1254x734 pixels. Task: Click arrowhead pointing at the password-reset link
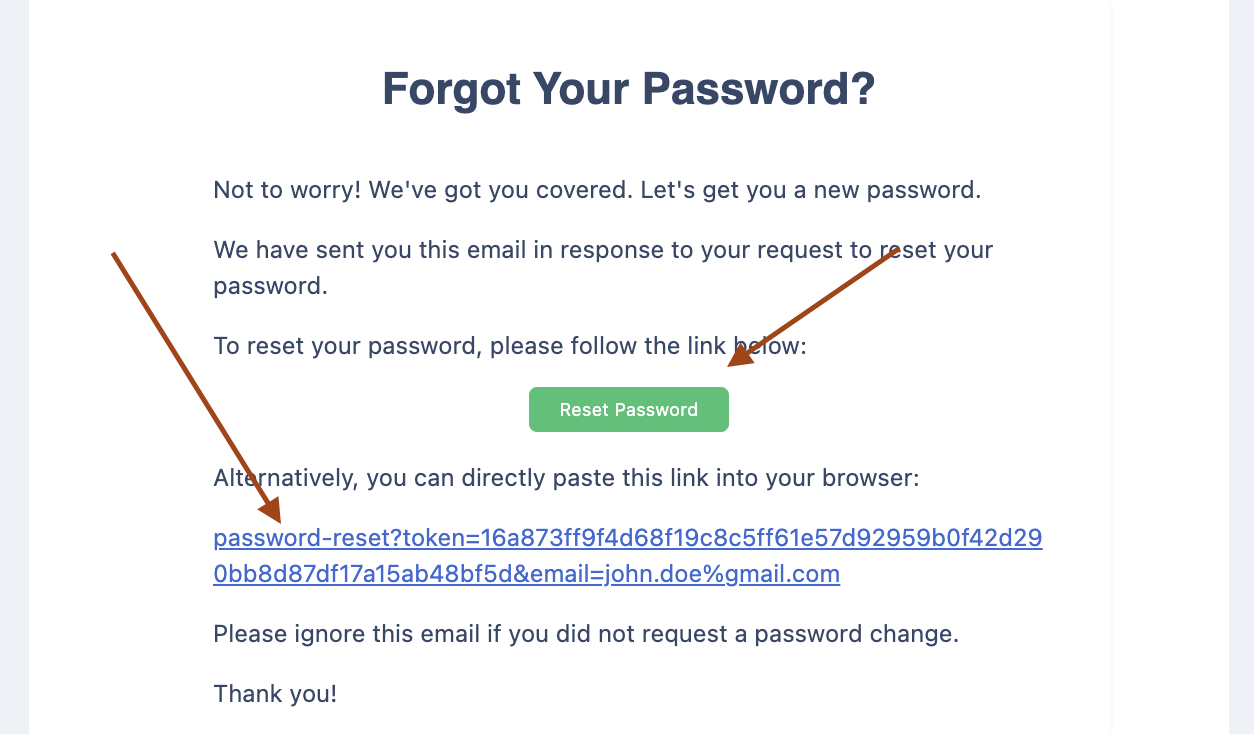click(272, 508)
